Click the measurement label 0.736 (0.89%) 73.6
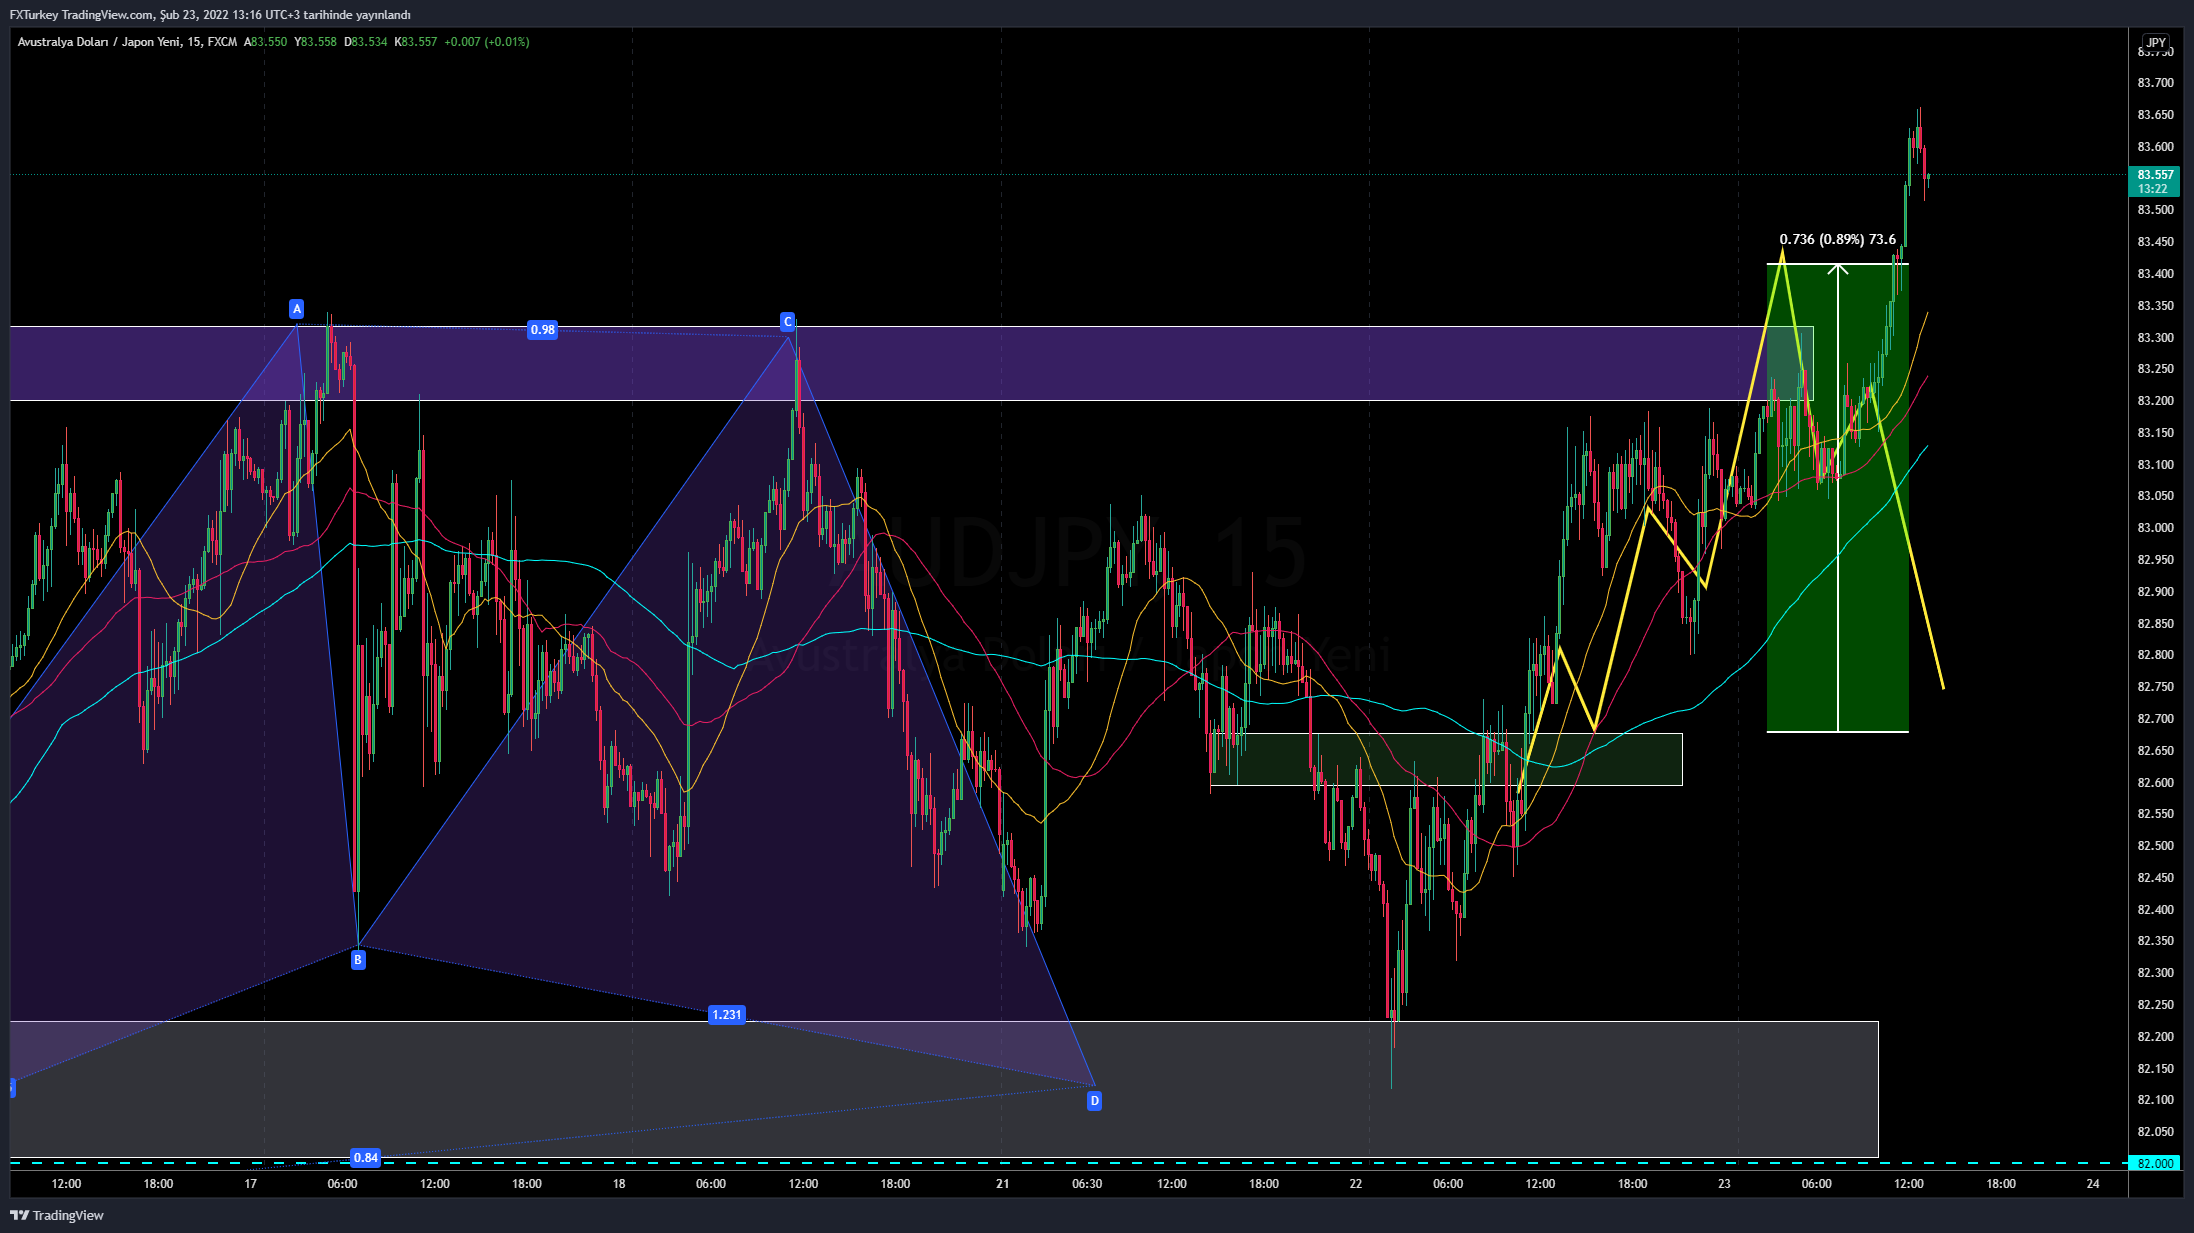The image size is (2194, 1233). click(1838, 239)
